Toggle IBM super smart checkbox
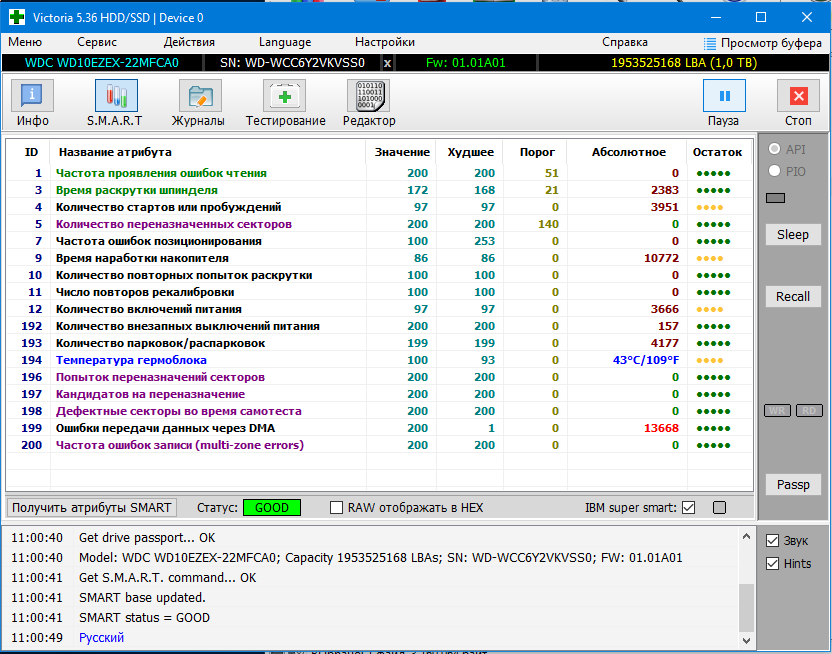The image size is (832, 654). point(689,508)
